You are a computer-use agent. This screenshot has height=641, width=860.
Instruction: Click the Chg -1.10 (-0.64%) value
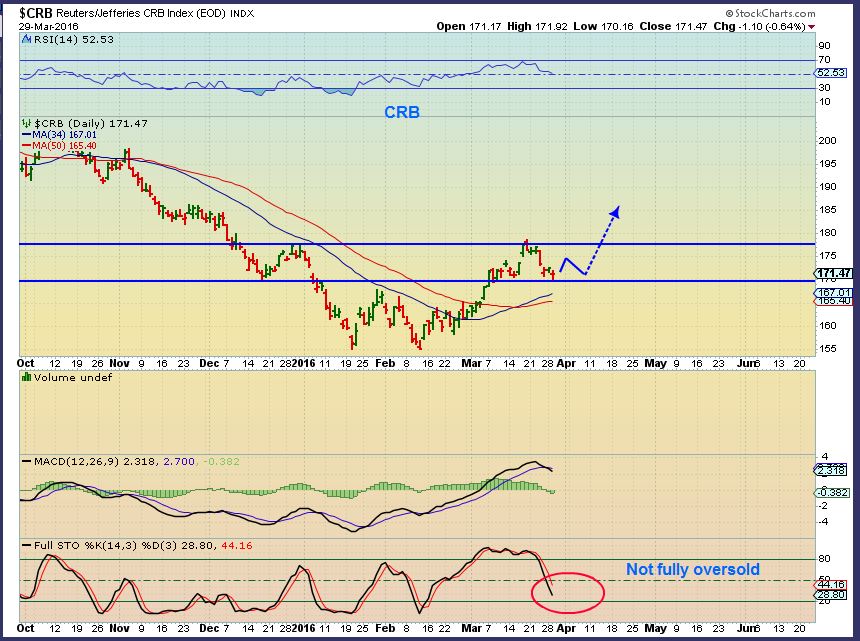[x=759, y=26]
